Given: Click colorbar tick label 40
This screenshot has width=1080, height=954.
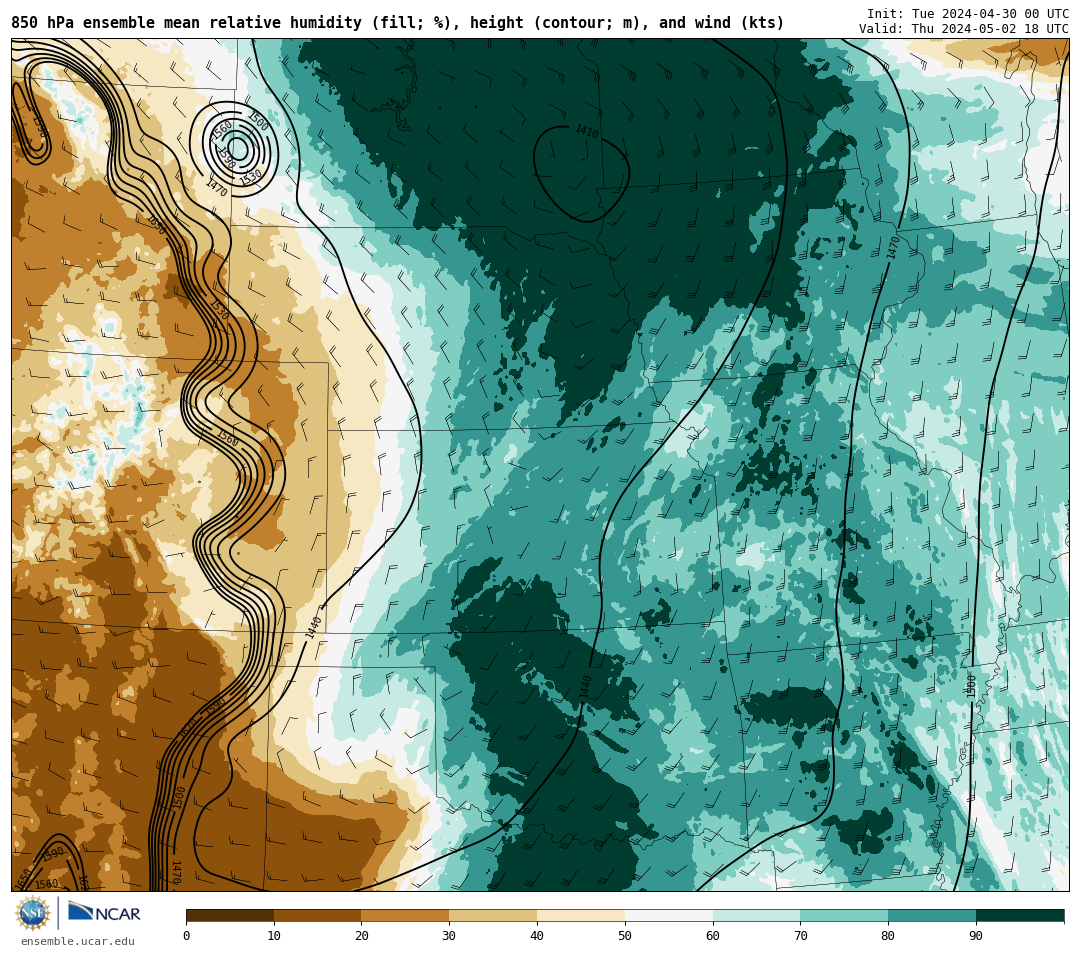Looking at the screenshot, I should pyautogui.click(x=537, y=935).
